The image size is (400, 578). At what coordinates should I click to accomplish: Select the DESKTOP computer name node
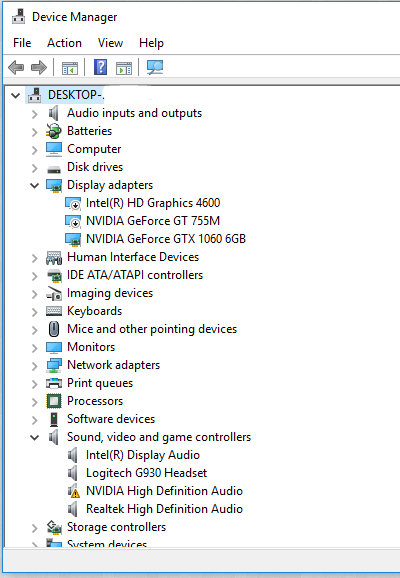(76, 95)
